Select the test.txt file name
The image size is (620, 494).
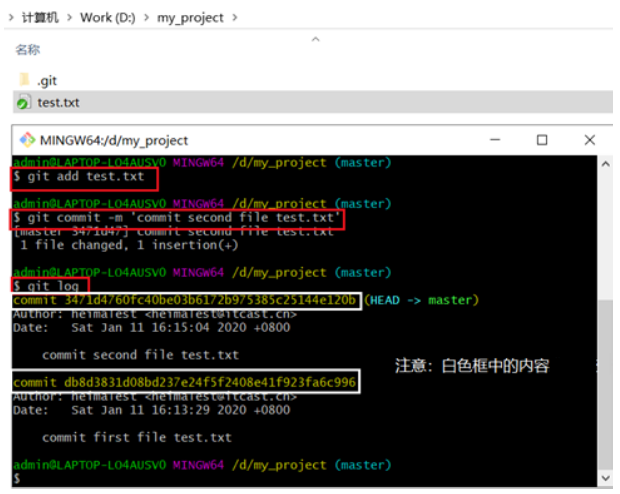click(58, 102)
